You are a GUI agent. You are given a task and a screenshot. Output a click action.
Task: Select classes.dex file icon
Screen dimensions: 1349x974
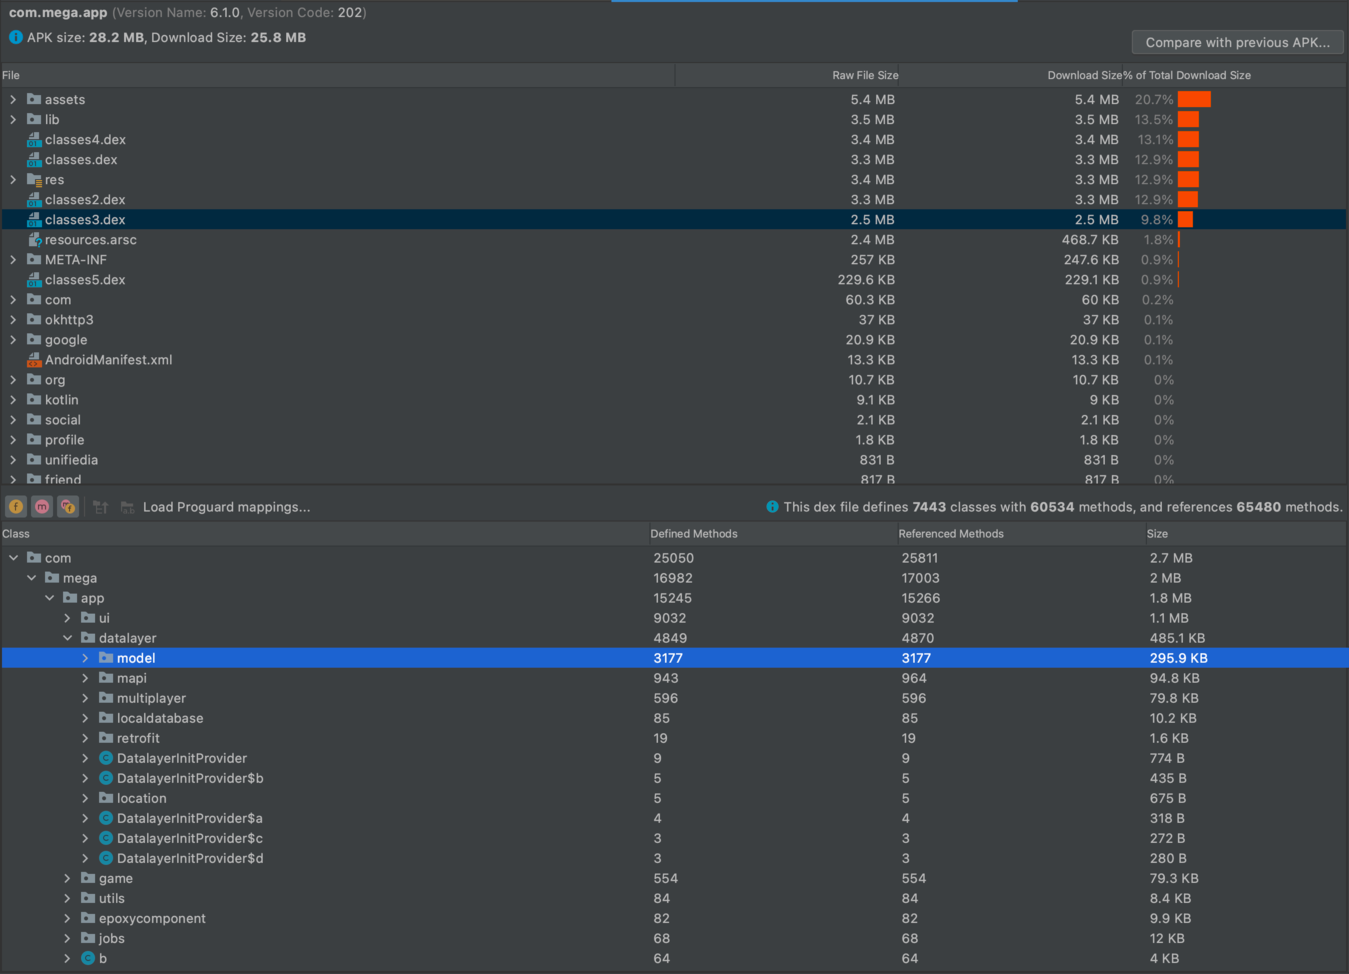coord(34,160)
